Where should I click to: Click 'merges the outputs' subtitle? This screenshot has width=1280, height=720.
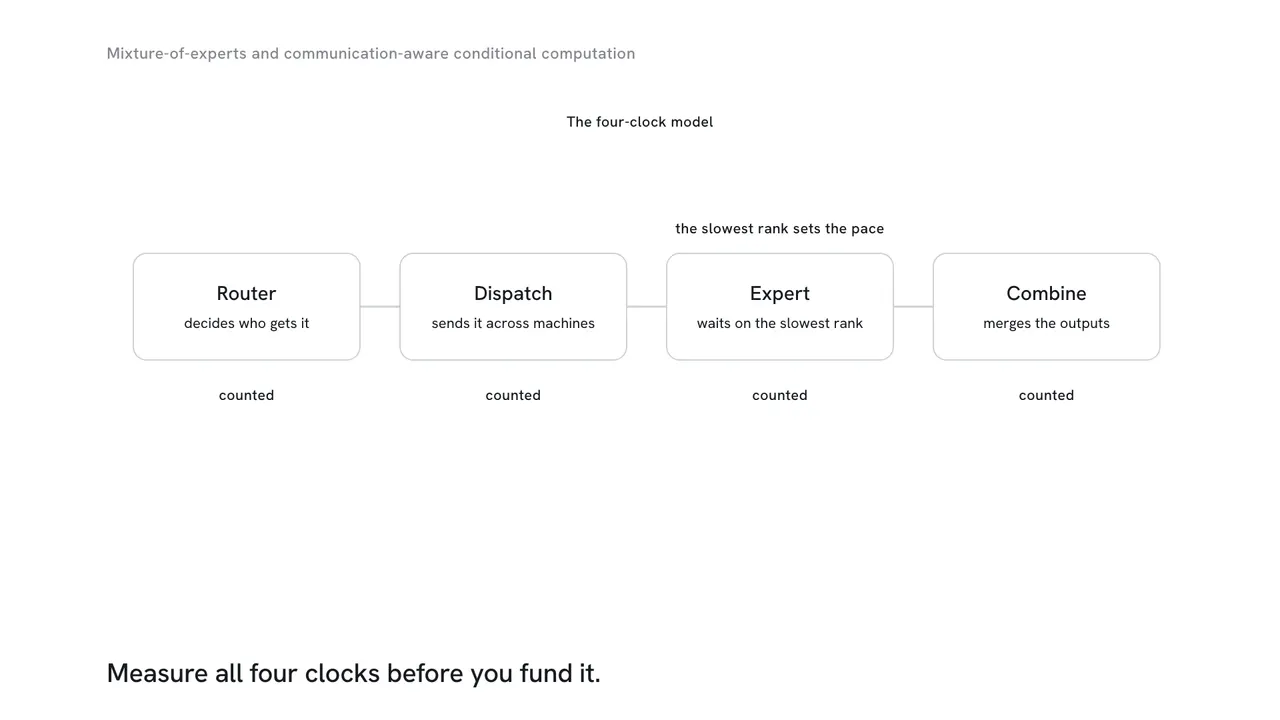click(x=1046, y=324)
